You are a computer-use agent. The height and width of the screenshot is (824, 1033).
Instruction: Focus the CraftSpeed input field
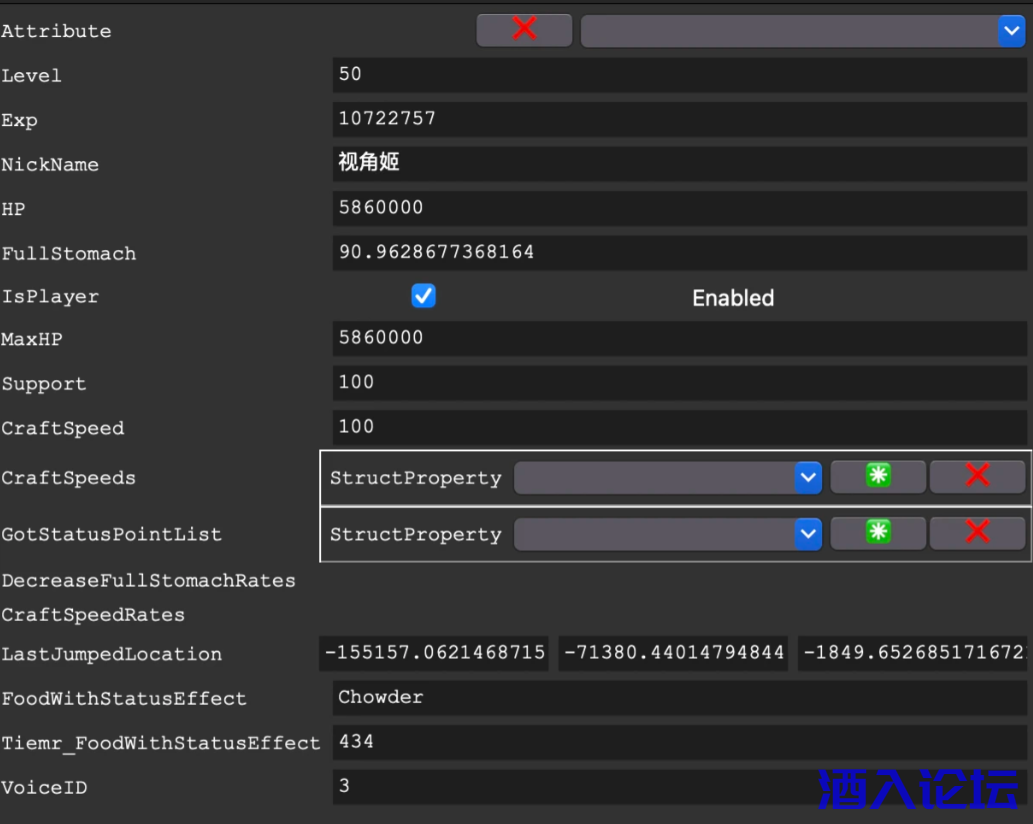679,427
